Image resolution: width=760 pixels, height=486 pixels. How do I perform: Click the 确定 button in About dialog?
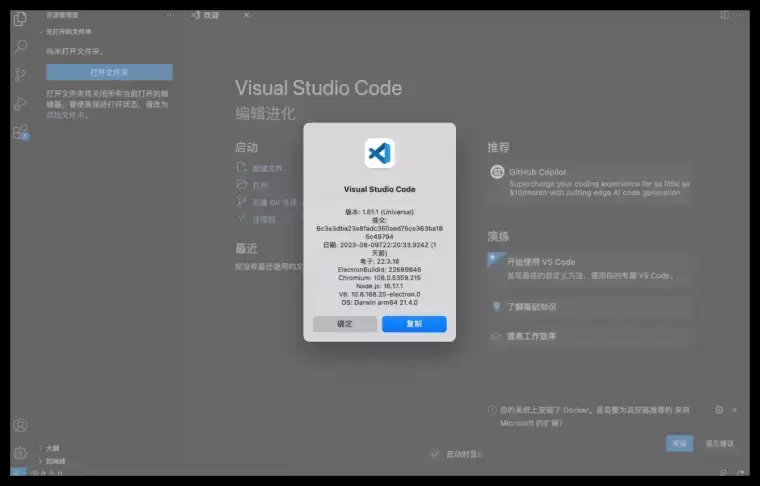345,324
